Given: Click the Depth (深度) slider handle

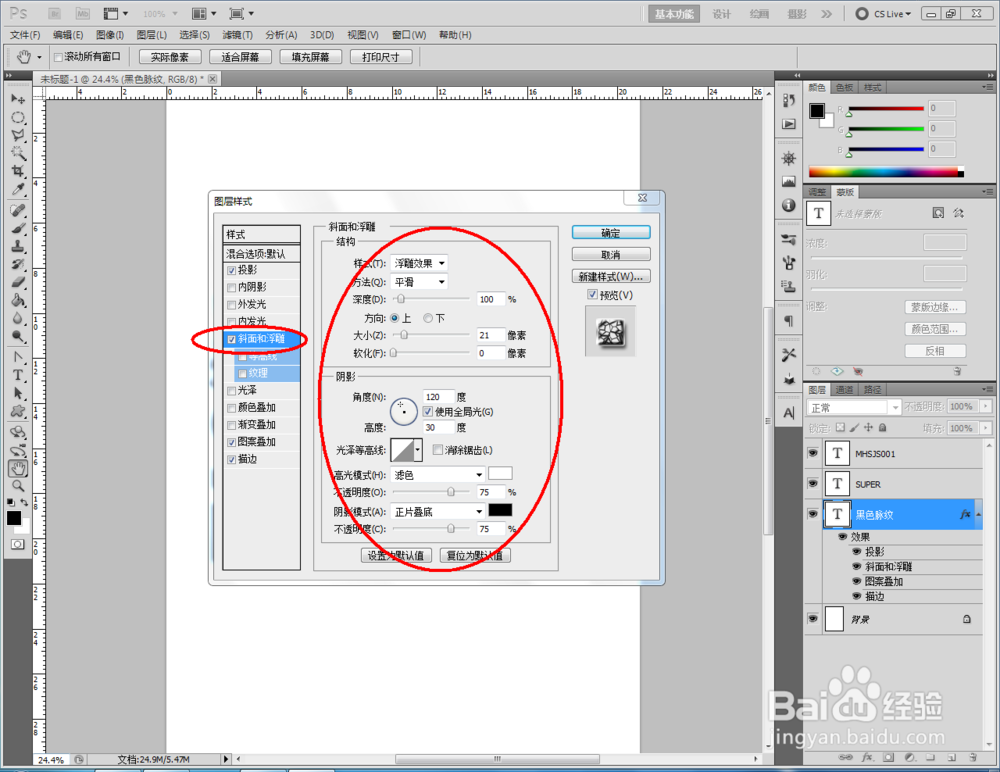Looking at the screenshot, I should click(x=401, y=299).
